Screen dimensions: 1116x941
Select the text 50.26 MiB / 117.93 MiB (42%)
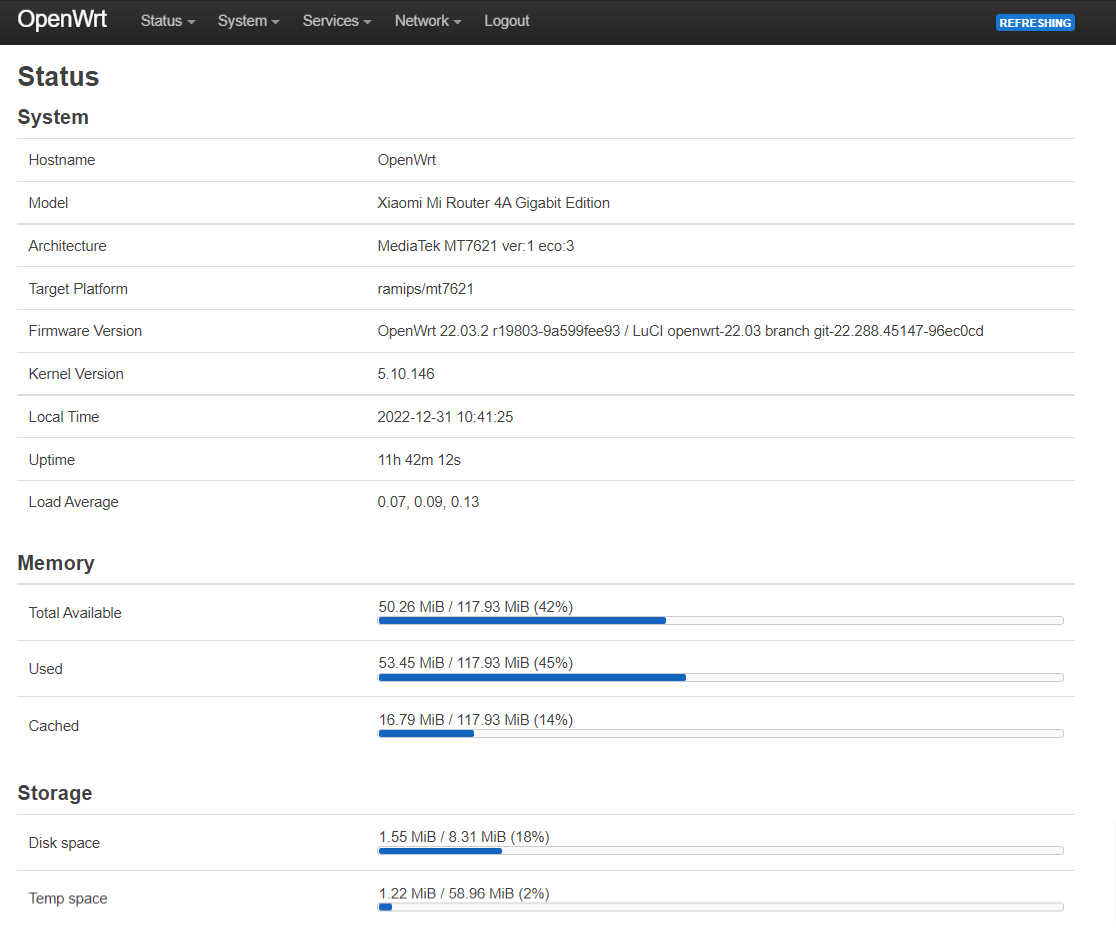click(475, 607)
